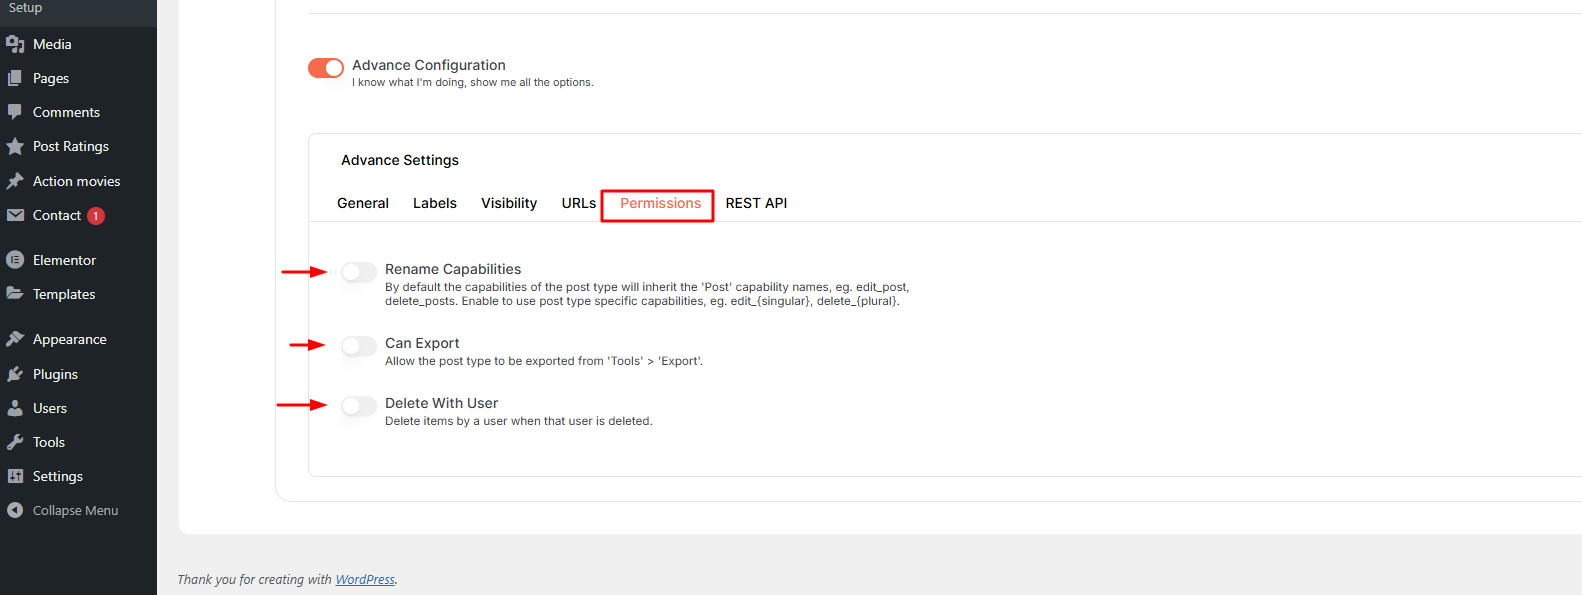Click the 'Delete items by a user' description
This screenshot has width=1582, height=595.
coord(518,421)
